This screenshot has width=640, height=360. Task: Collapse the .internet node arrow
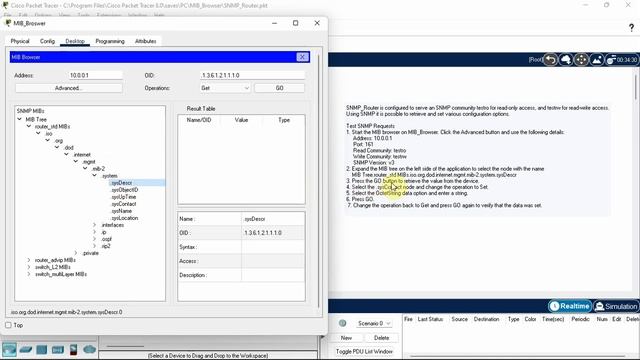(66, 154)
